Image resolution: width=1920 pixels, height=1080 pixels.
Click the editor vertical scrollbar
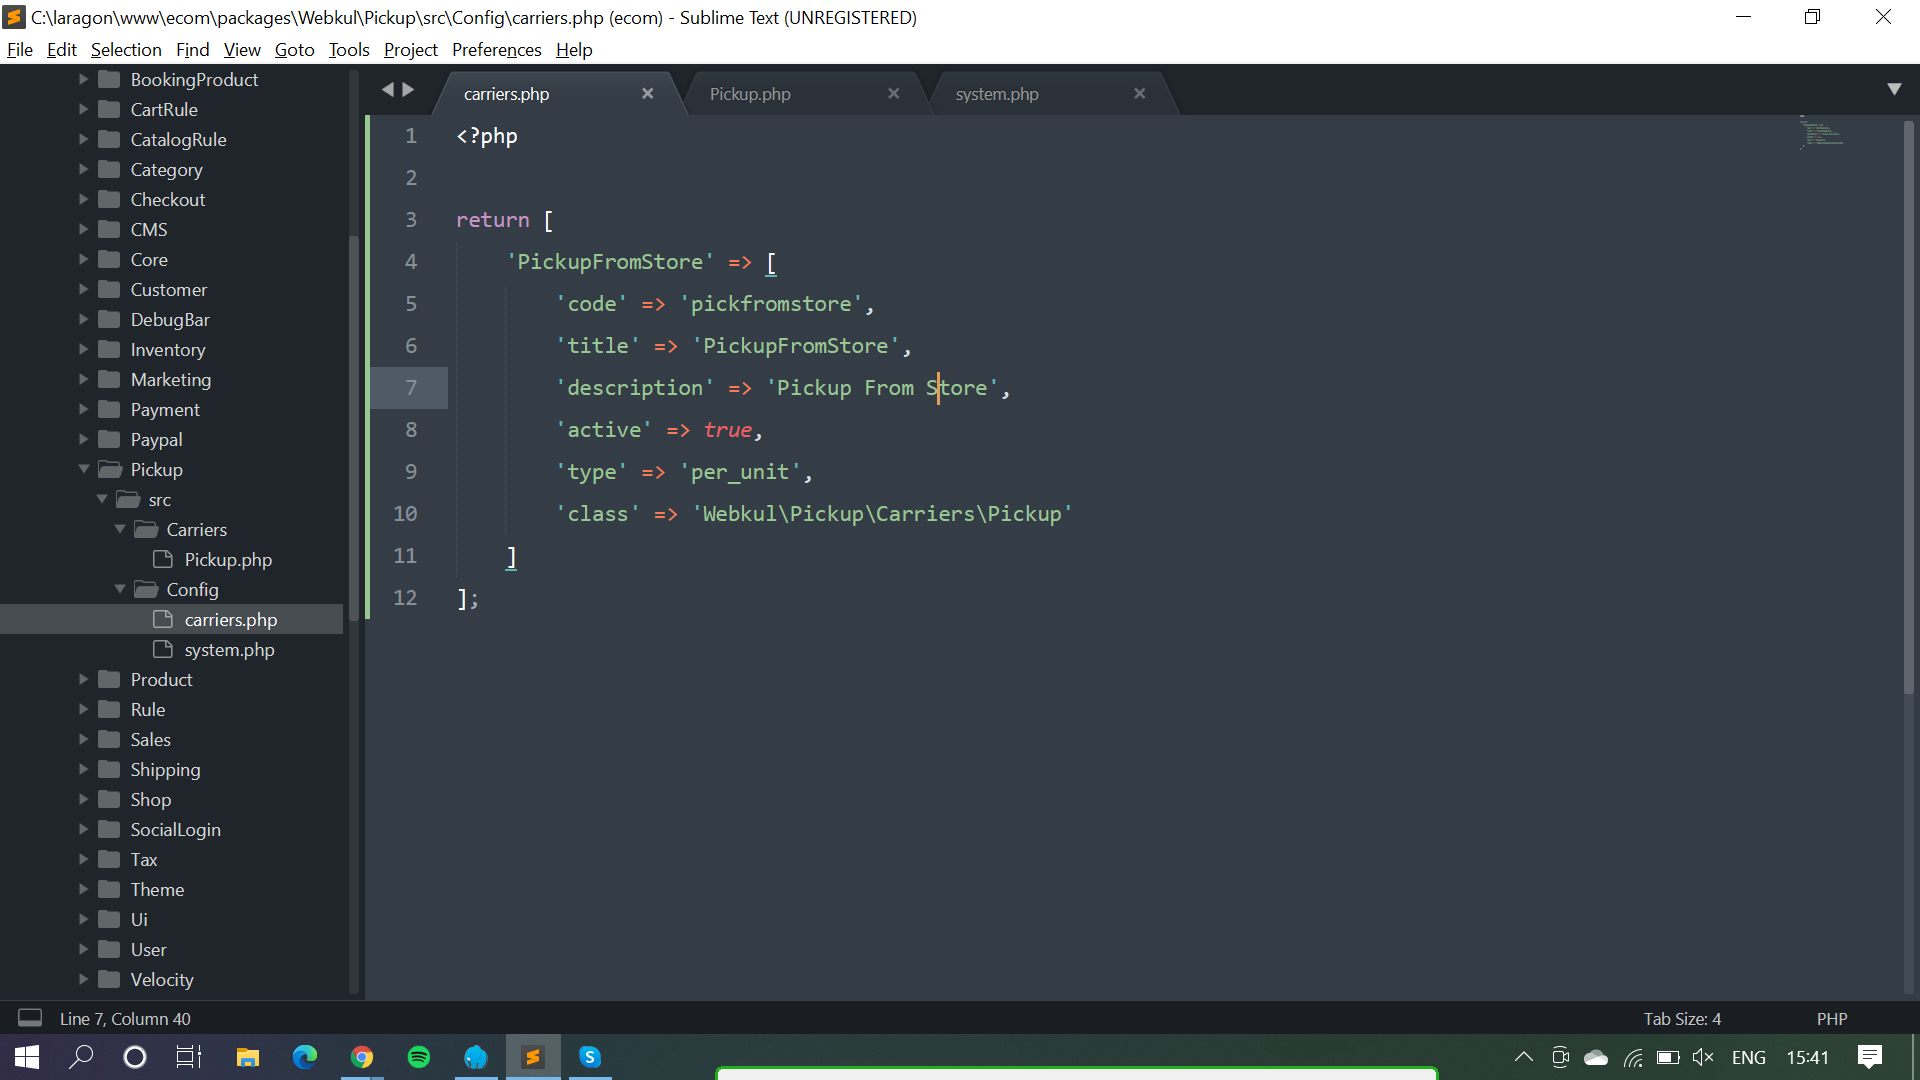click(x=1909, y=405)
